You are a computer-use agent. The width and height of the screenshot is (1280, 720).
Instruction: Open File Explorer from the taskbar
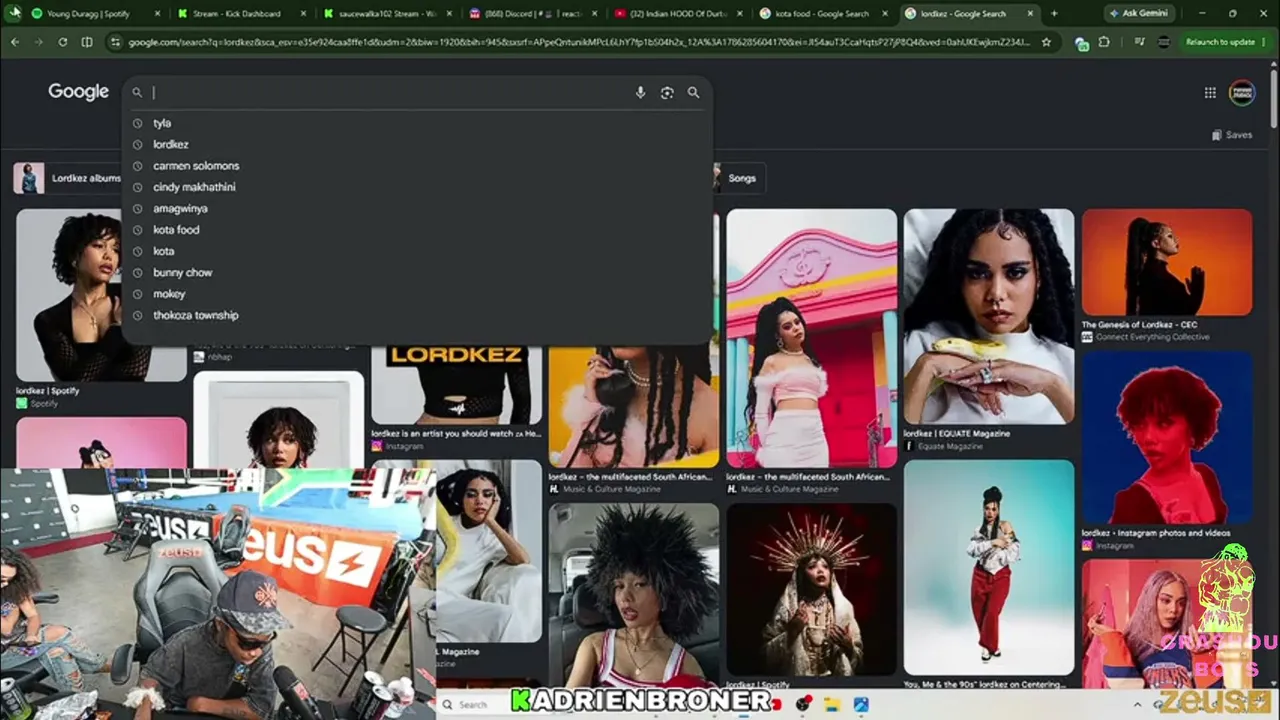(x=831, y=705)
